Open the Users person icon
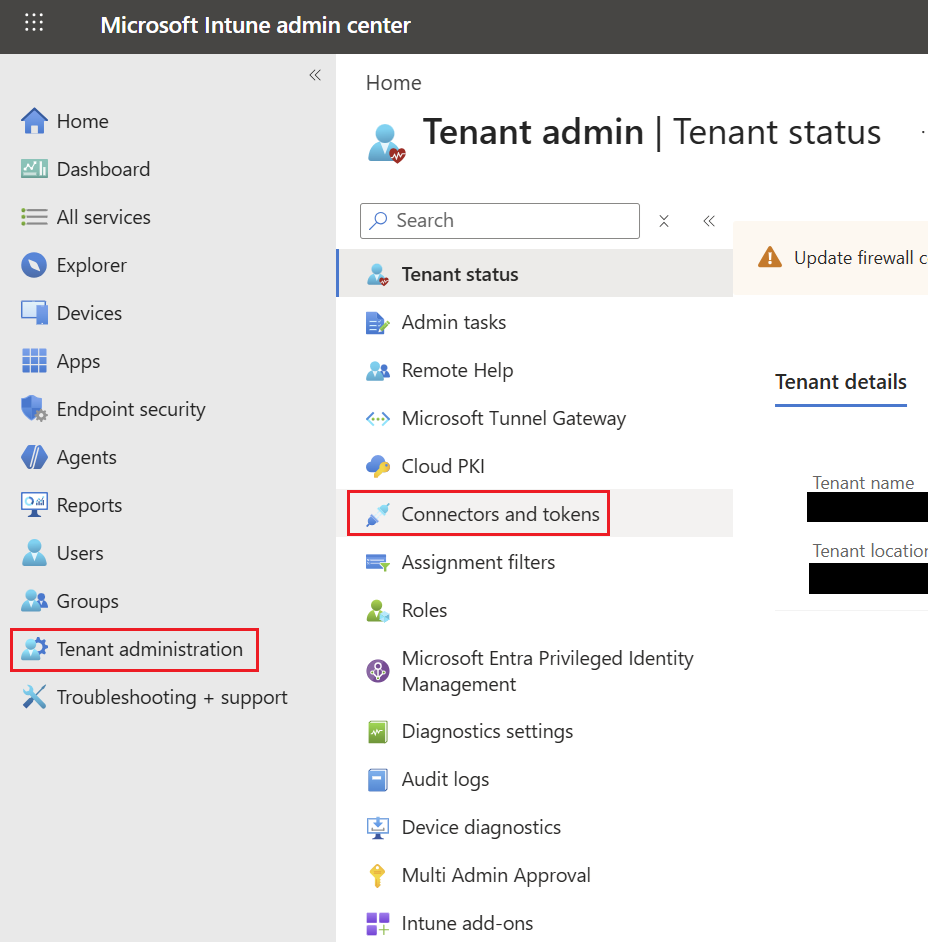The height and width of the screenshot is (942, 928). coord(34,553)
